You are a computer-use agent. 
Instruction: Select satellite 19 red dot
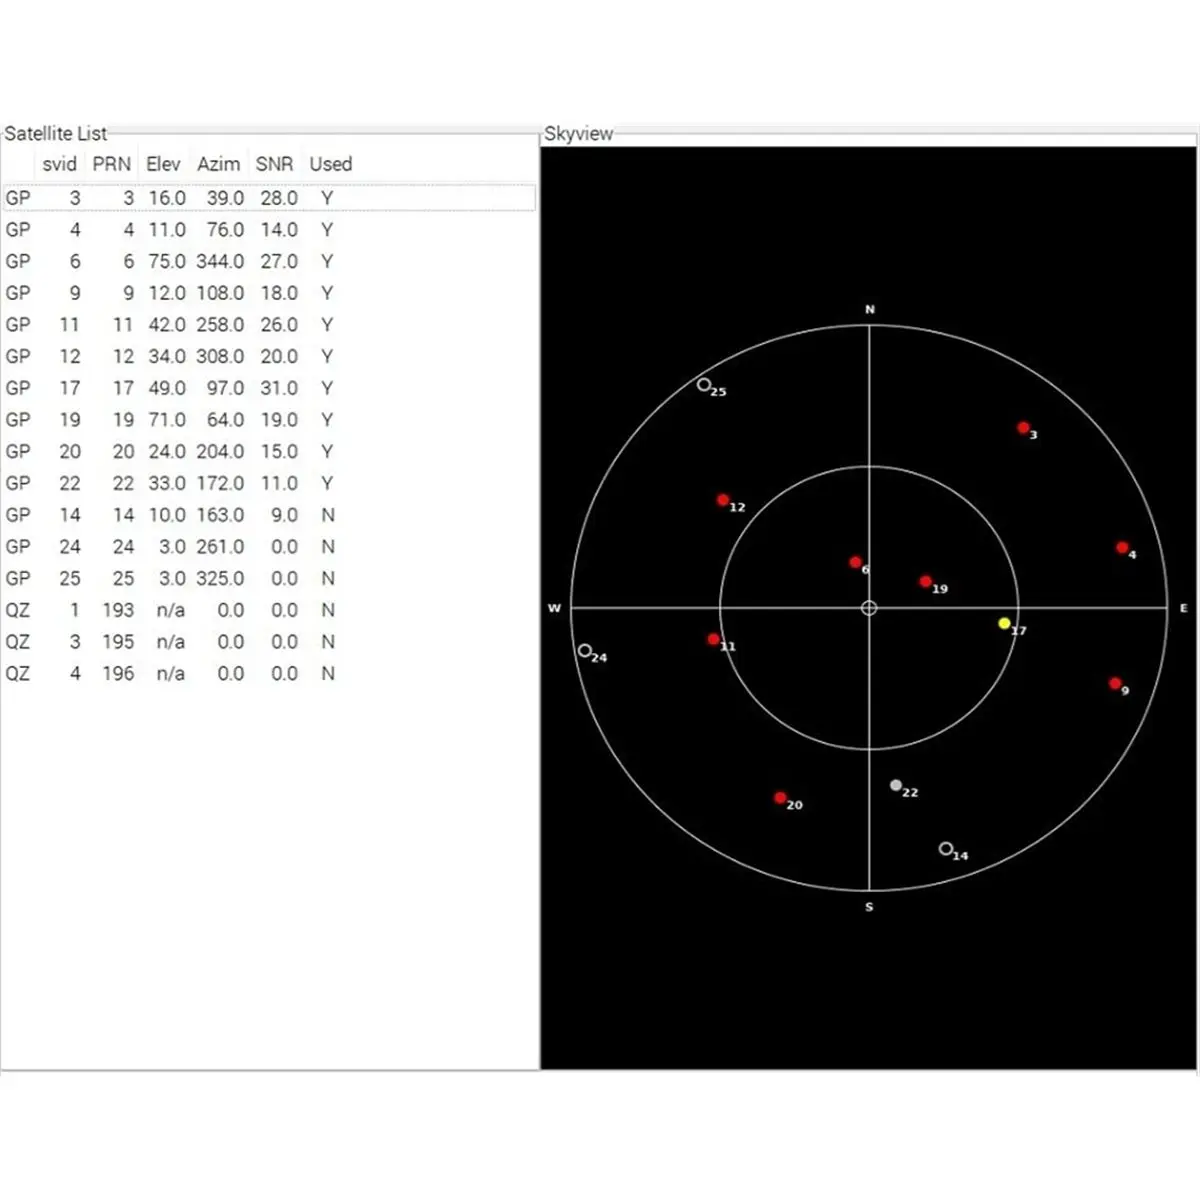(925, 581)
